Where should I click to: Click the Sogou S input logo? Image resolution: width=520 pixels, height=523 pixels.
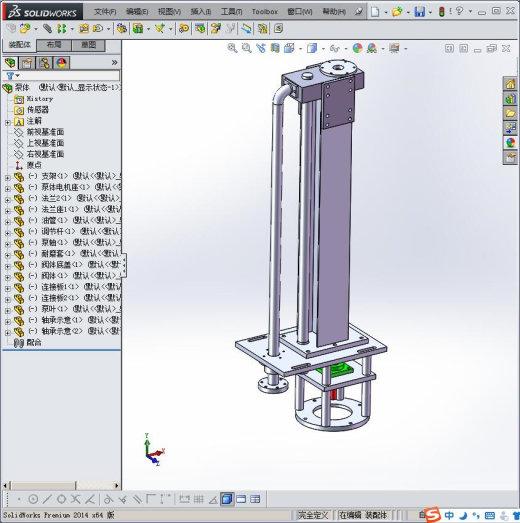coord(433,515)
